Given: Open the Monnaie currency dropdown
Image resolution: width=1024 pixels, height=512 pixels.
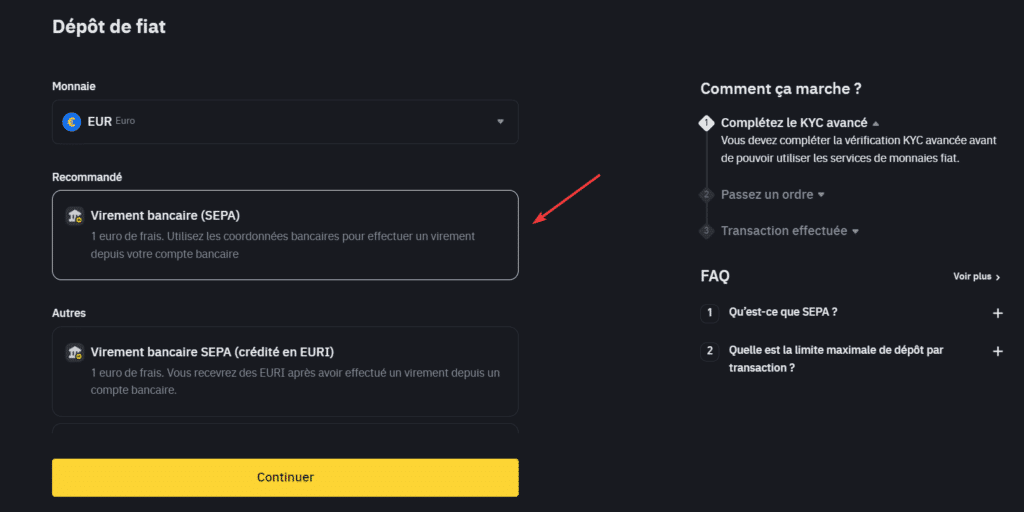Looking at the screenshot, I should (x=285, y=121).
